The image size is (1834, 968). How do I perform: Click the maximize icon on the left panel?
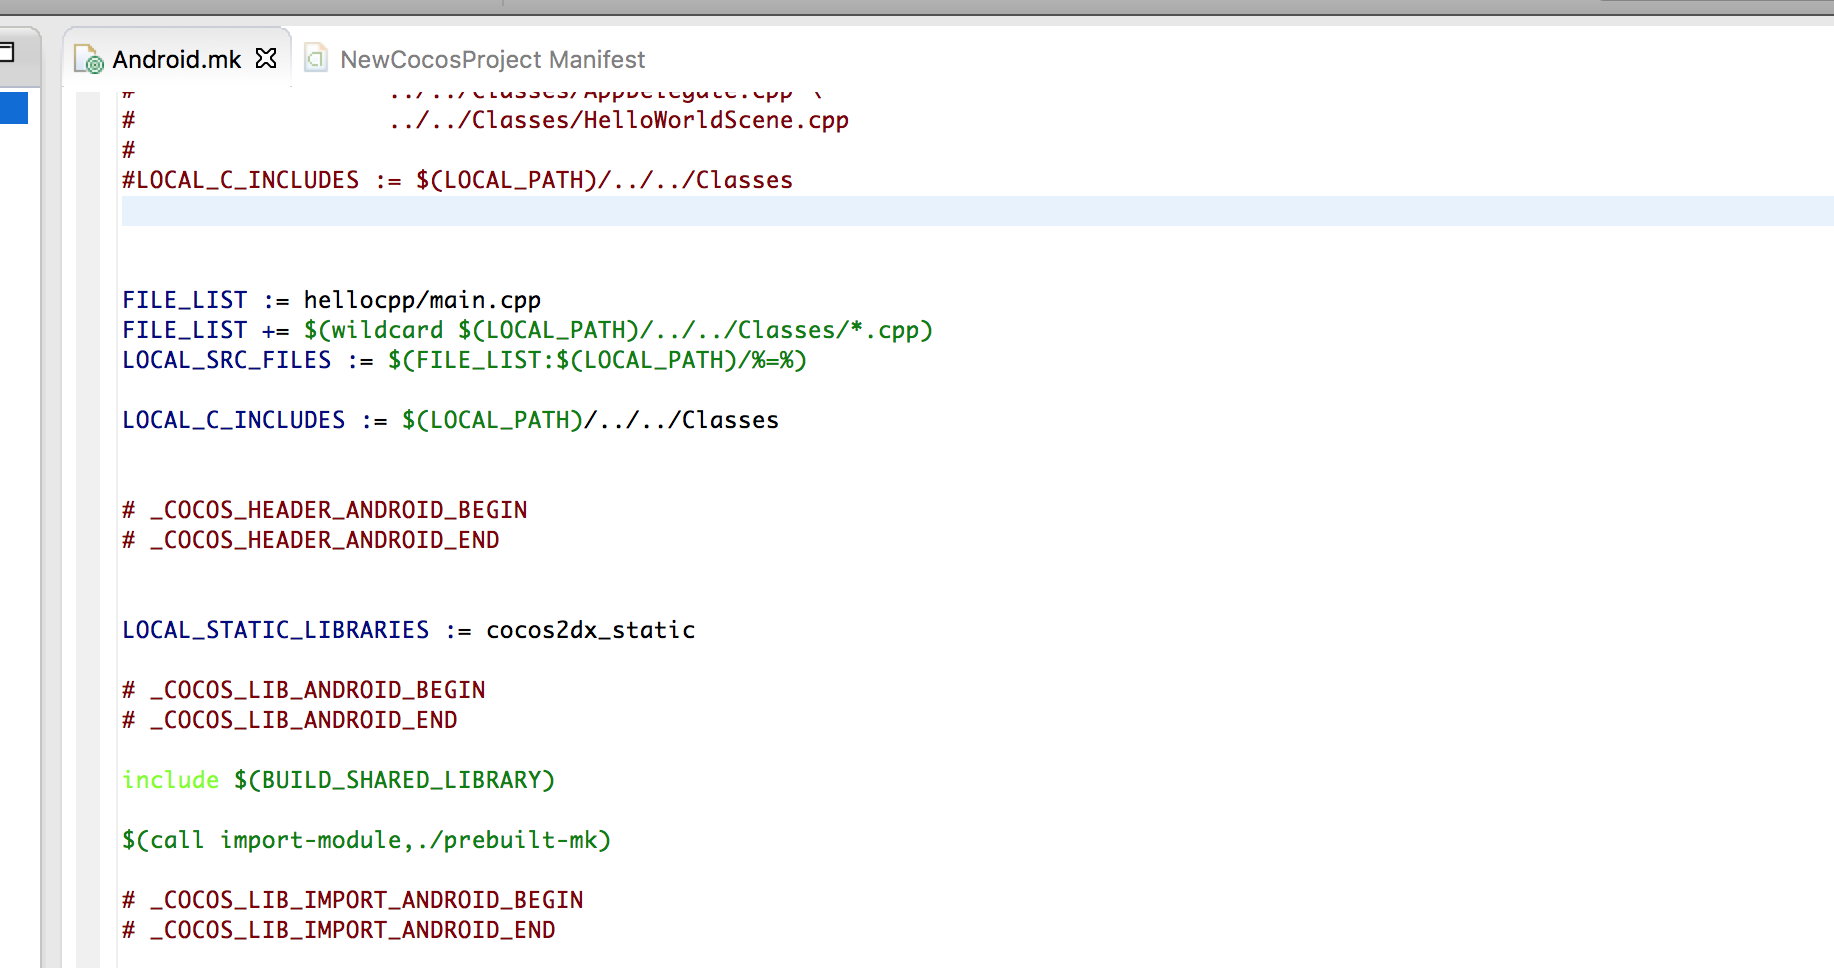pos(6,52)
